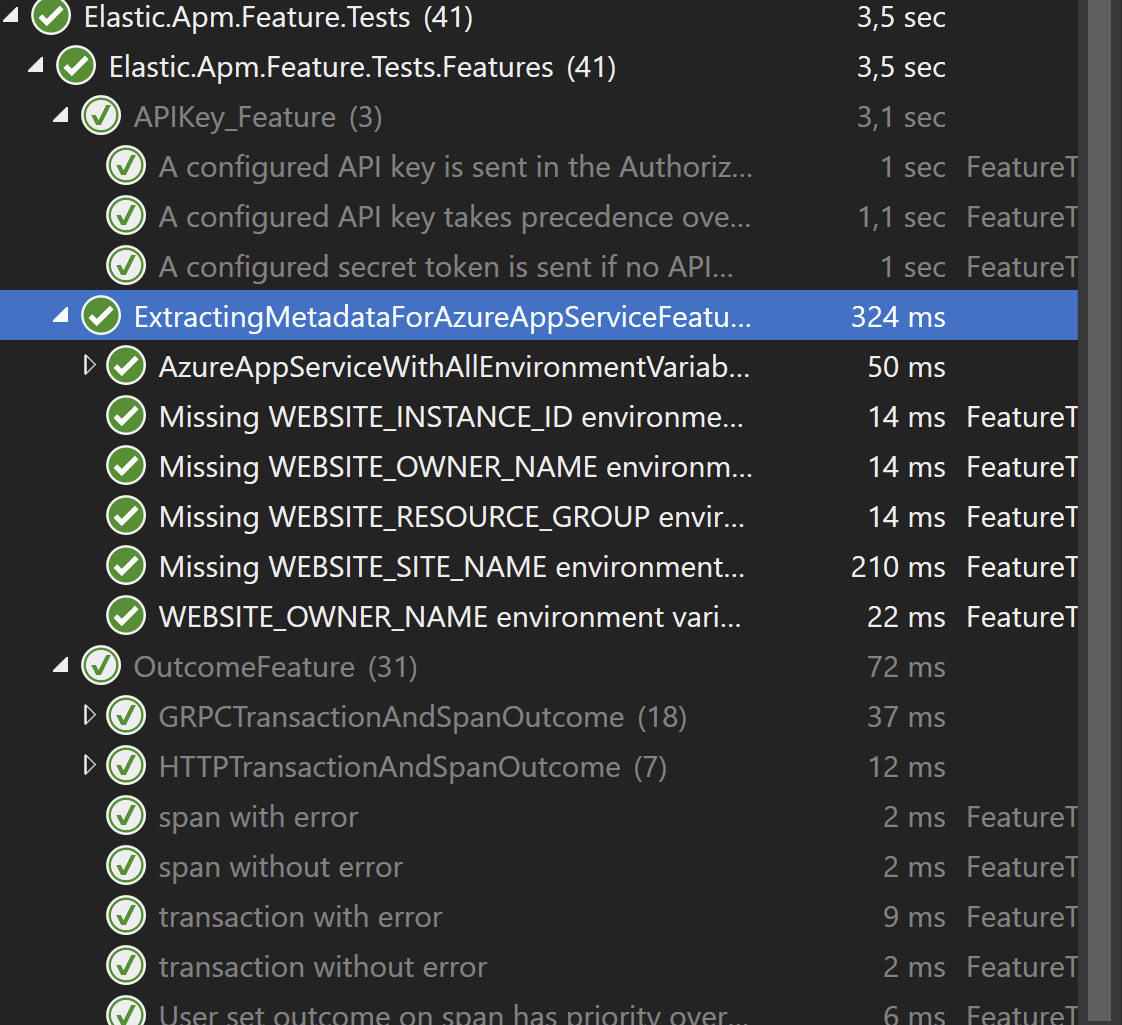The width and height of the screenshot is (1122, 1025).
Task: Click passed icon of Missing WEBSITE_SITE_NAME test
Action: coord(126,566)
